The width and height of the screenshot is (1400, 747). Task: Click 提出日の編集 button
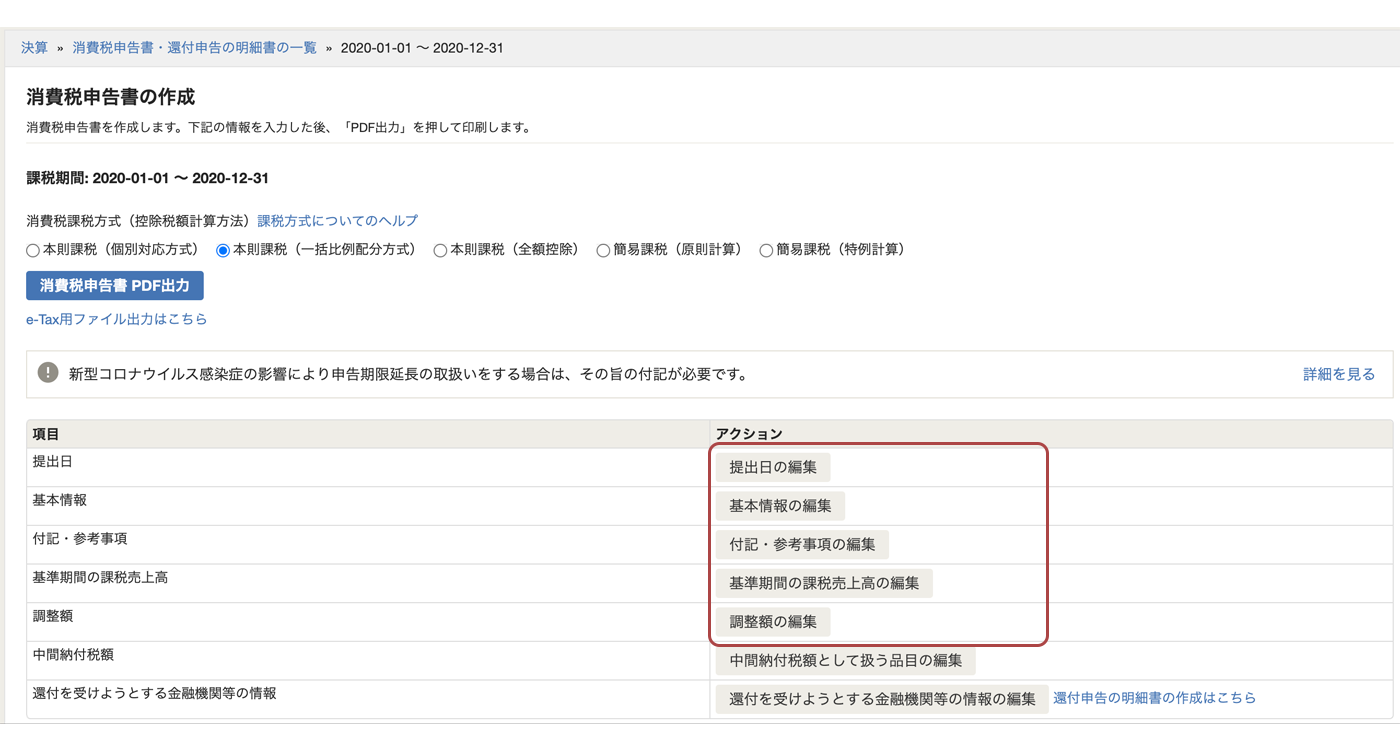point(773,467)
